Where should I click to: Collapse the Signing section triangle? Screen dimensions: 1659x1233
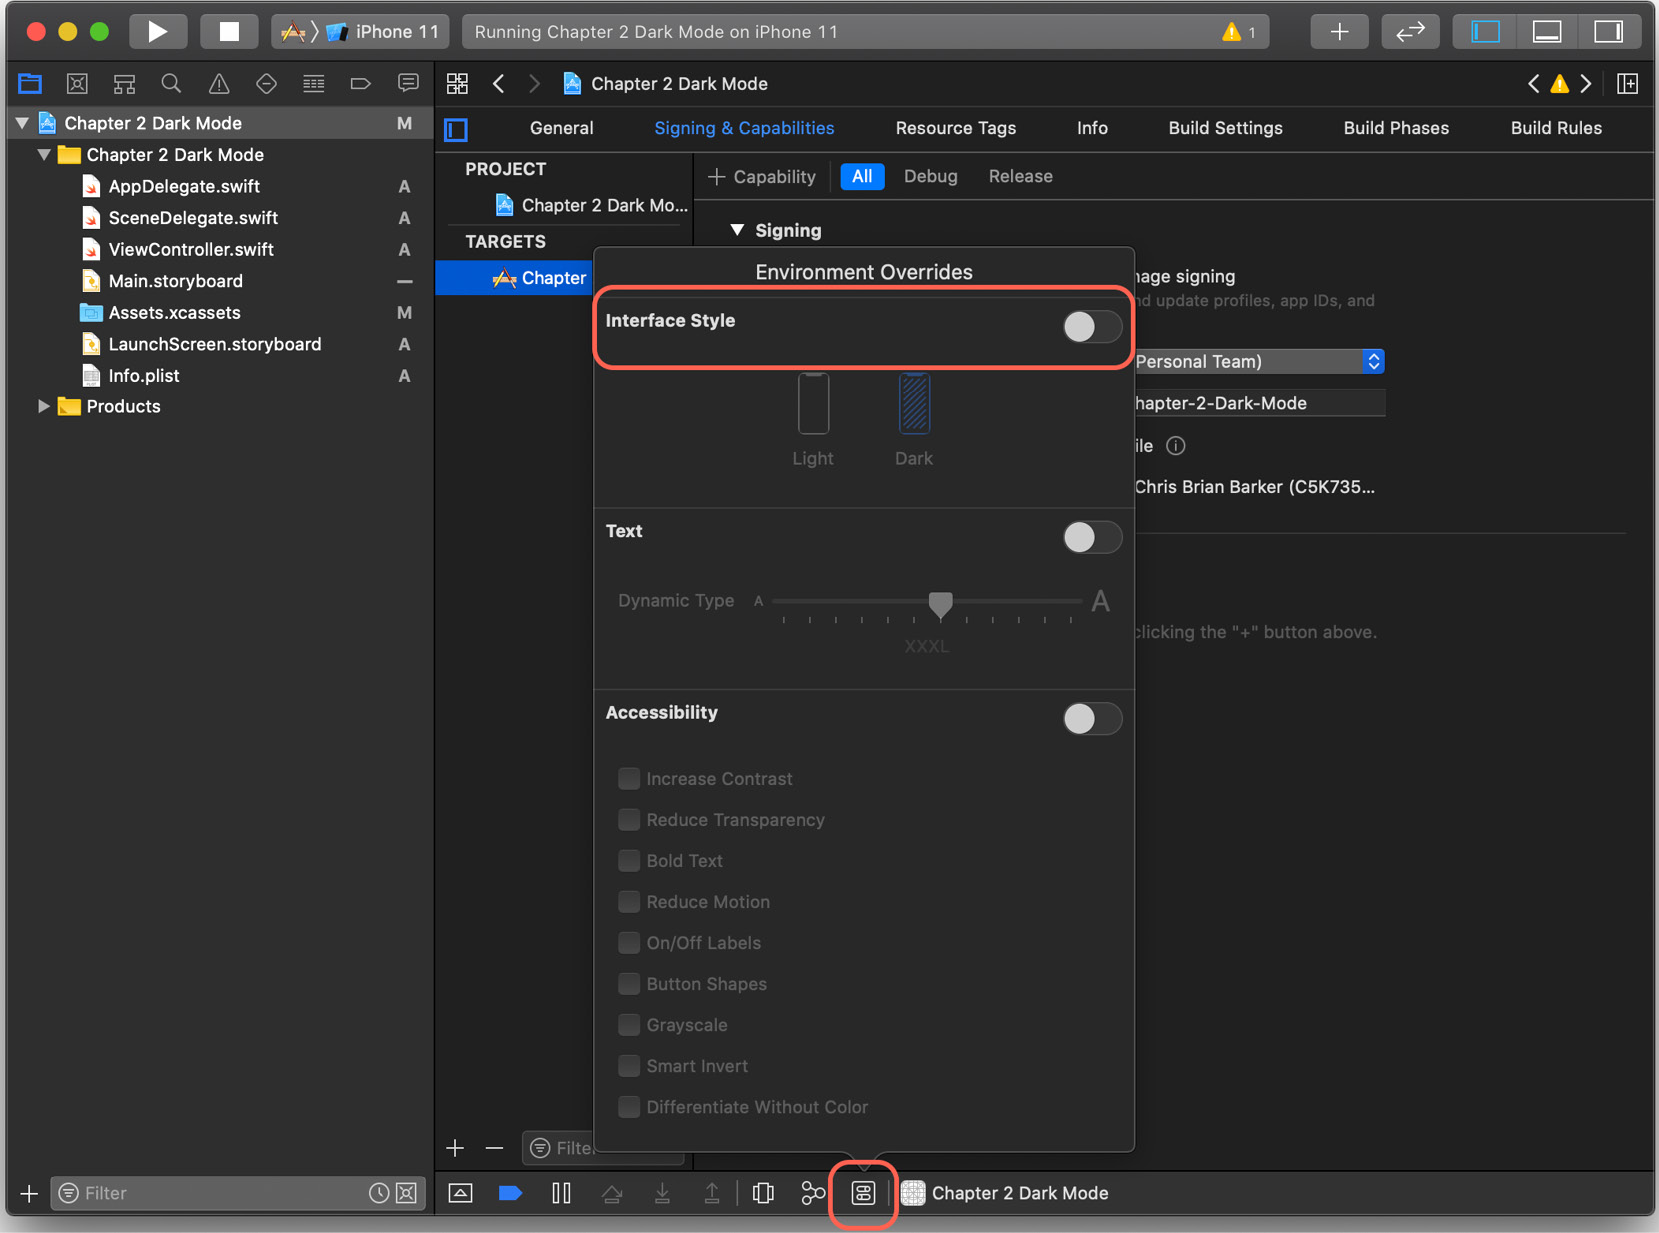click(x=737, y=230)
